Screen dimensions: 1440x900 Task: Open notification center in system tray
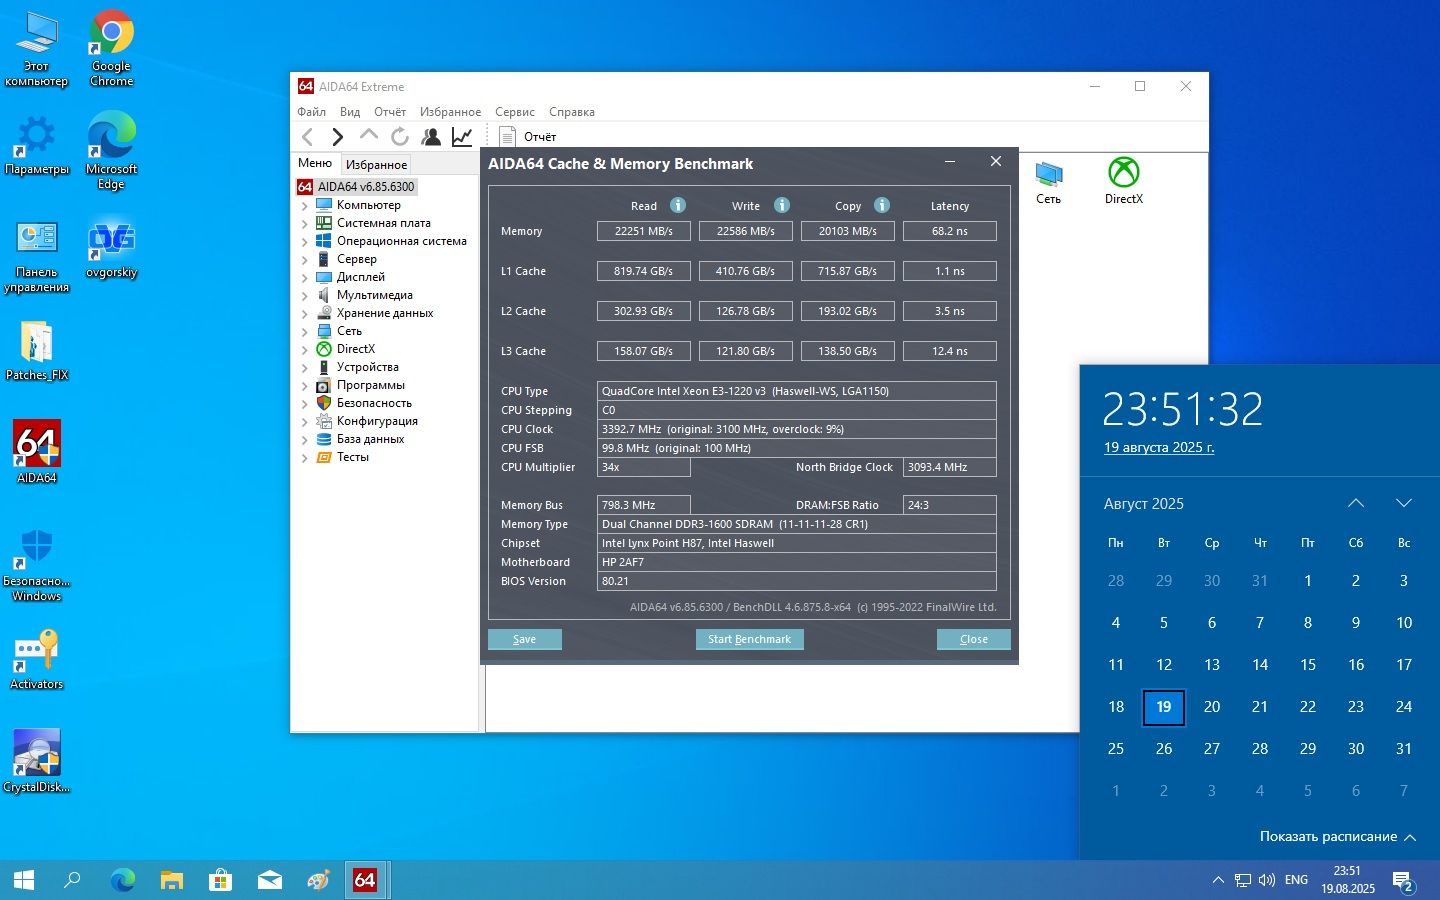click(1404, 881)
